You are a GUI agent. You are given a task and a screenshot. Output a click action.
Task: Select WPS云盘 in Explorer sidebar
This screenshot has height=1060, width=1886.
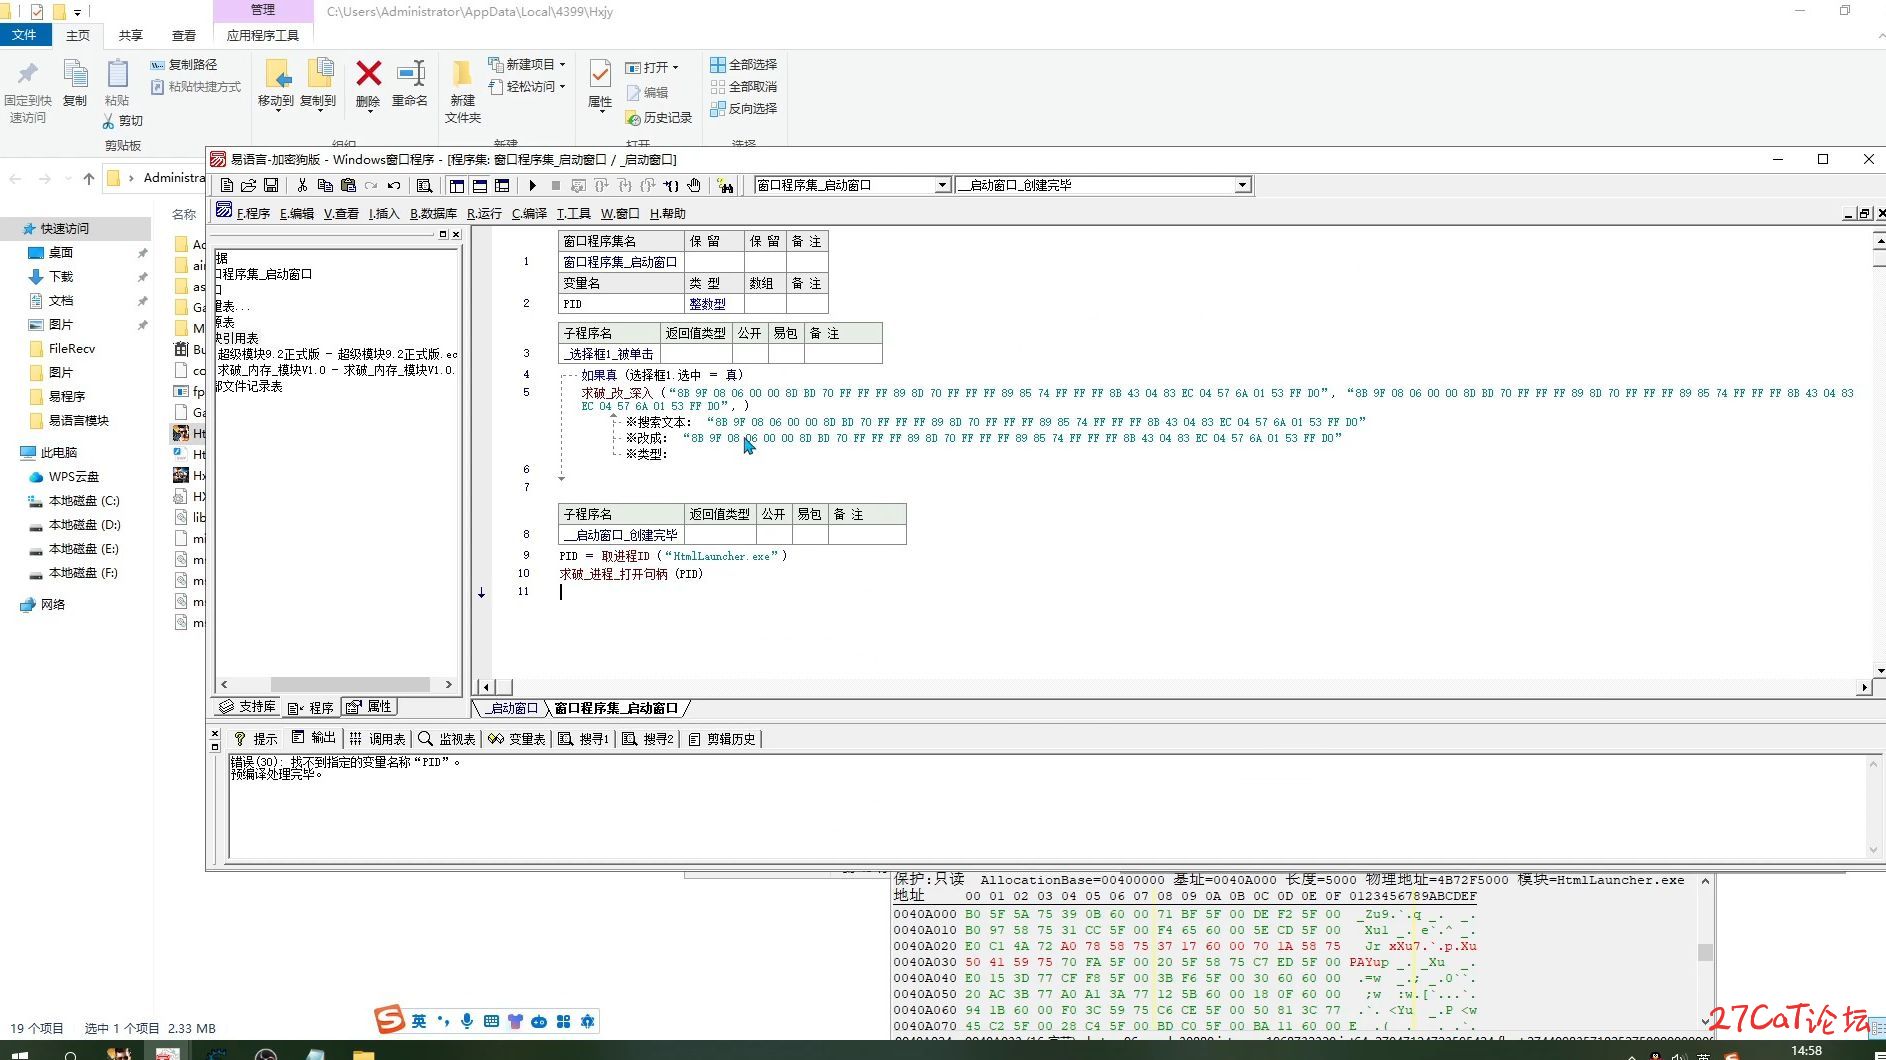(73, 477)
